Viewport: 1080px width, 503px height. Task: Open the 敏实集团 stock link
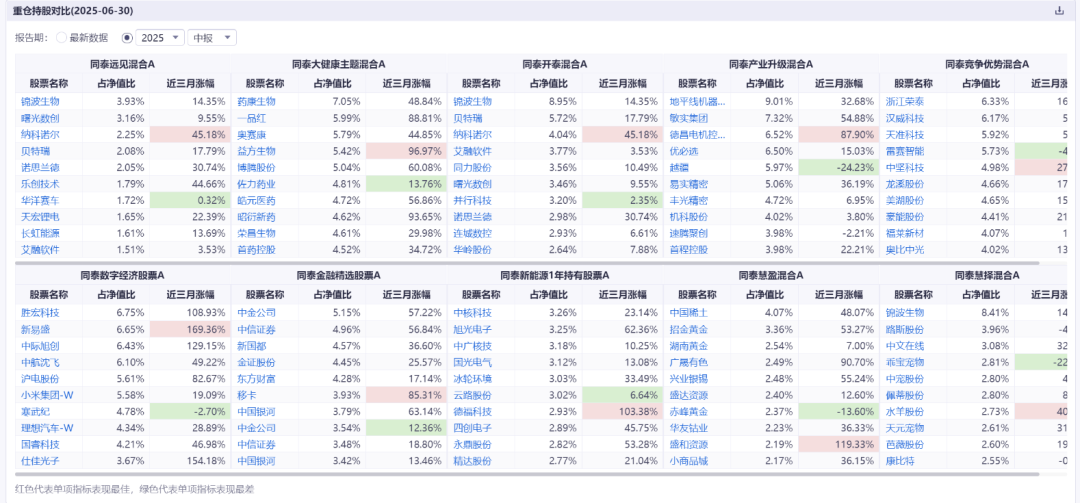pos(689,118)
